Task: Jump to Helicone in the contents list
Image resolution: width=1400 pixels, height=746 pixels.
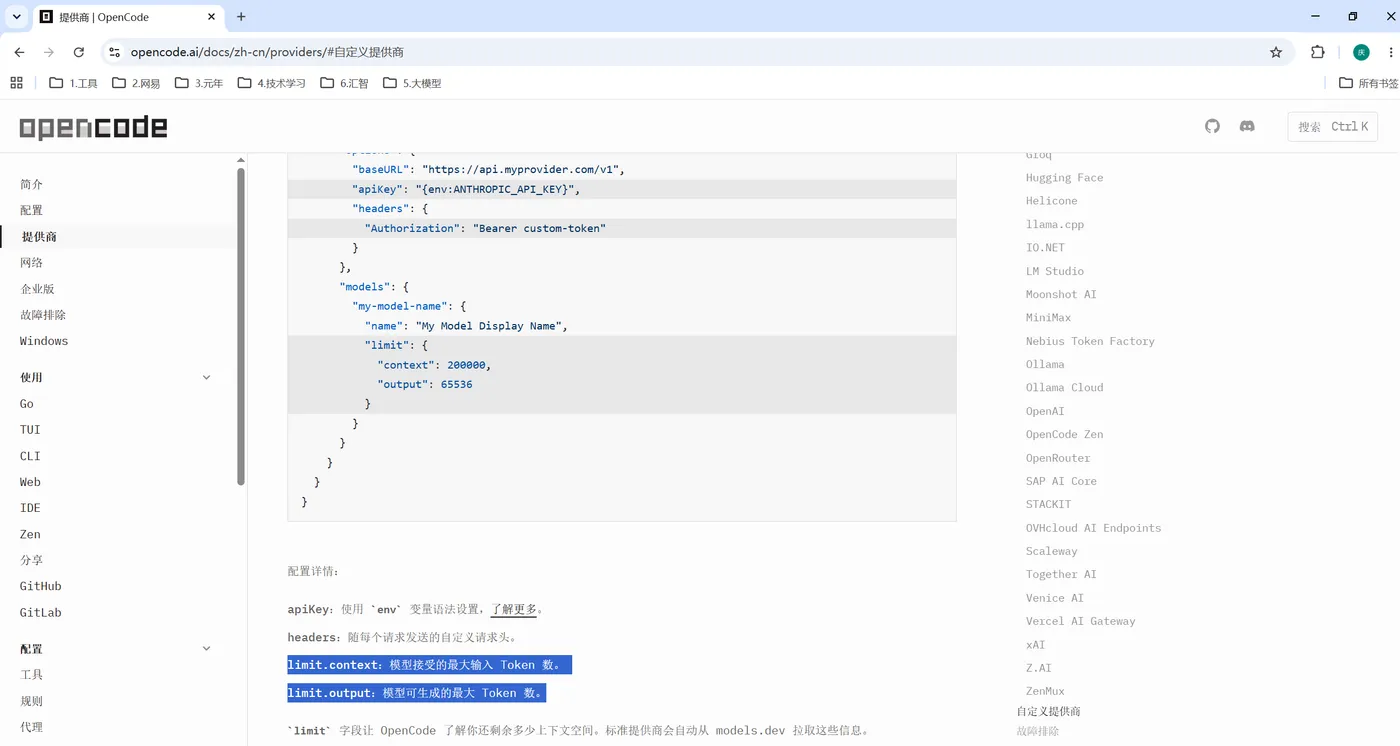Action: pos(1051,201)
